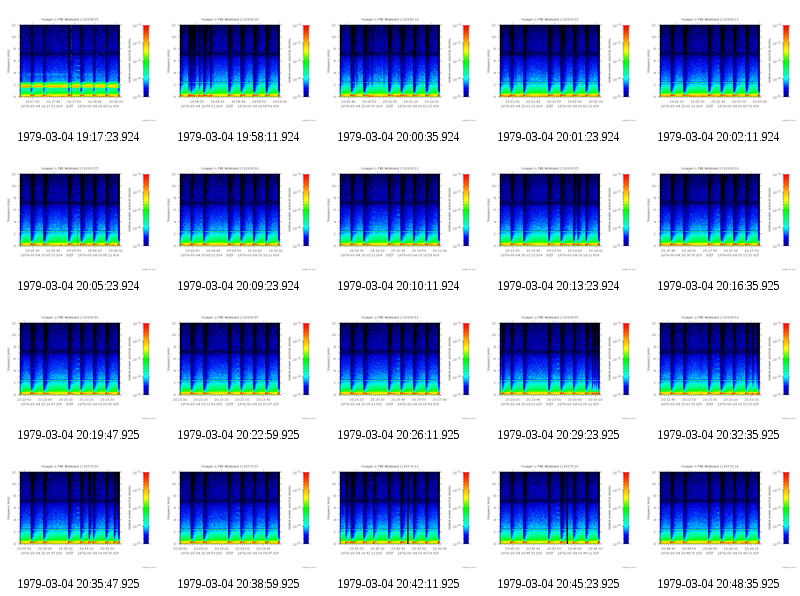Click caption text 1979-03-04 20:35:47.925
This screenshot has width=800, height=596.
click(79, 584)
